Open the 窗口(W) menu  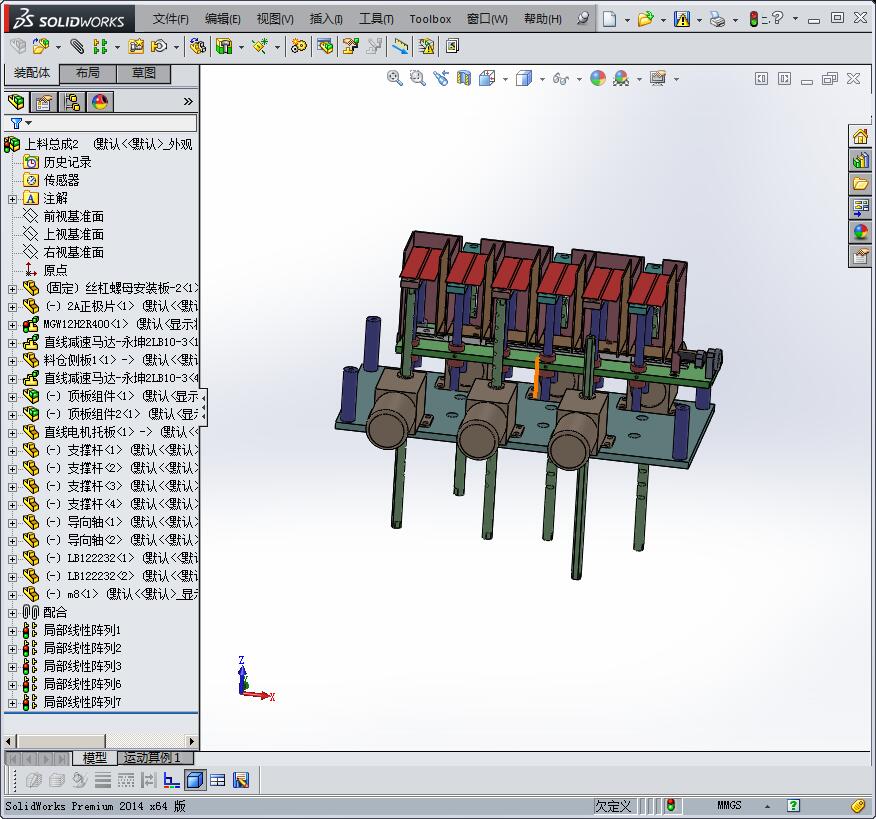(487, 19)
